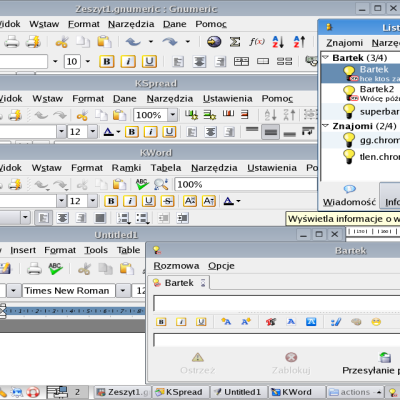Click the Paste icon in Gnumeric toolbar
Image resolution: width=400 pixels, height=400 pixels.
[104, 42]
